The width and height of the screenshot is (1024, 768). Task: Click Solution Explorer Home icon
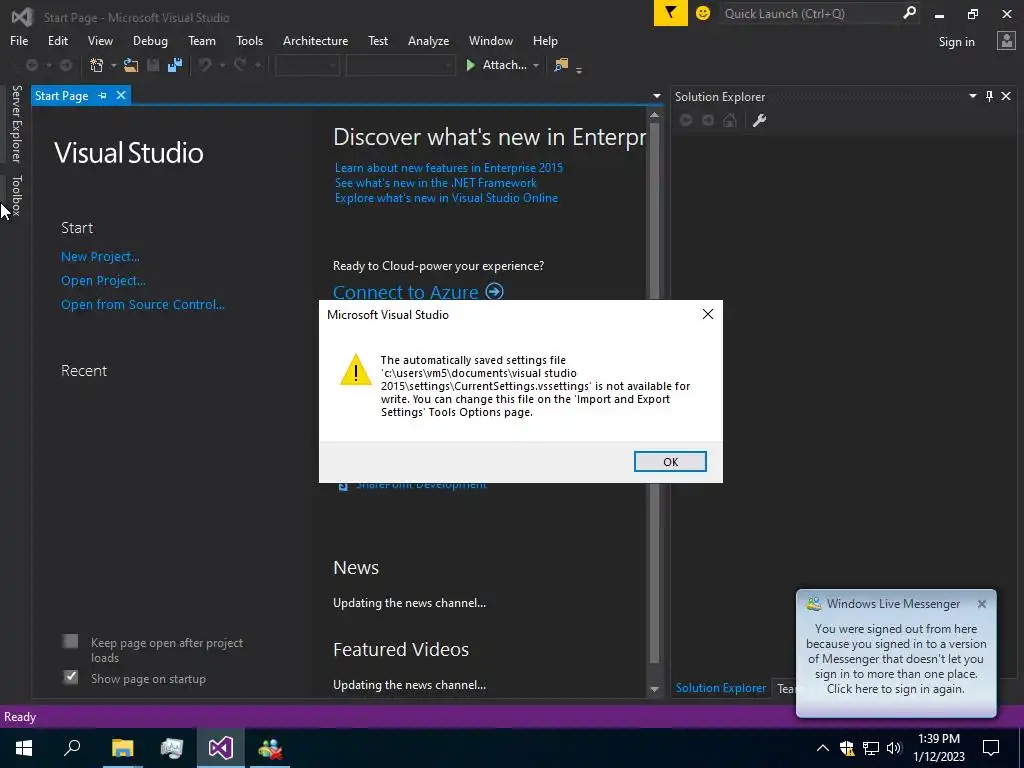729,120
